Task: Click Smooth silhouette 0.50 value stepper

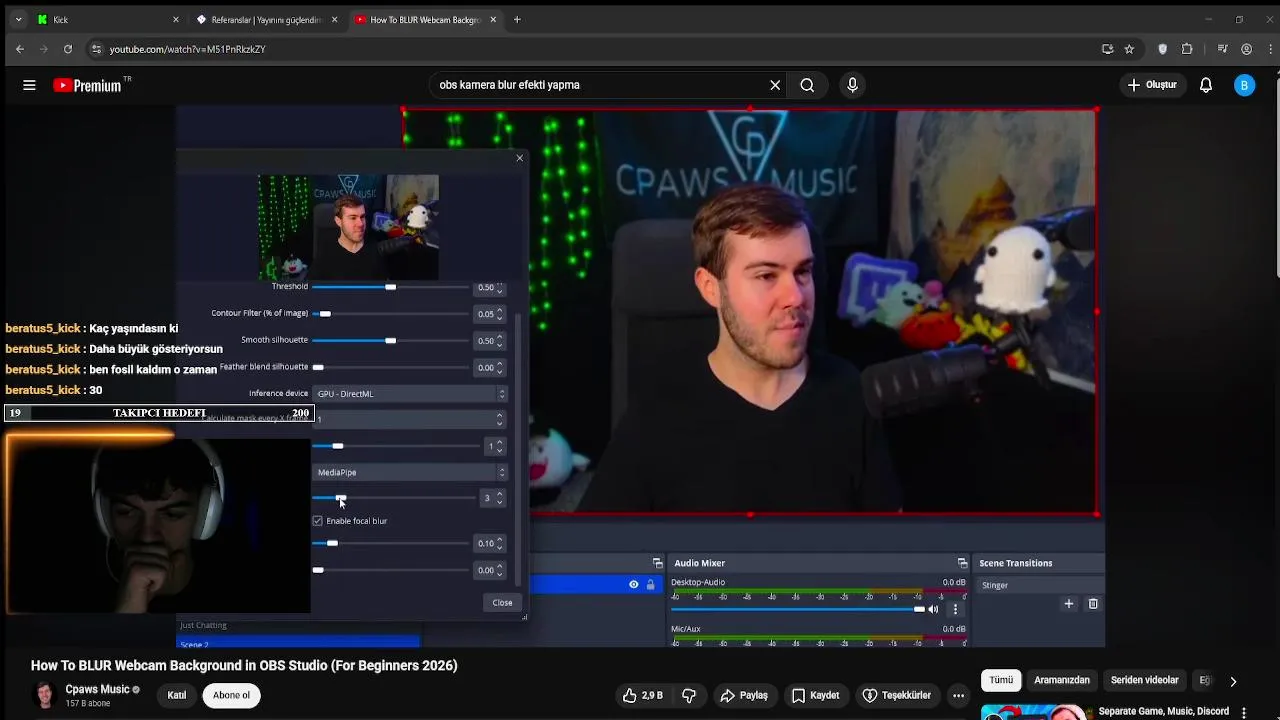Action: pos(500,341)
